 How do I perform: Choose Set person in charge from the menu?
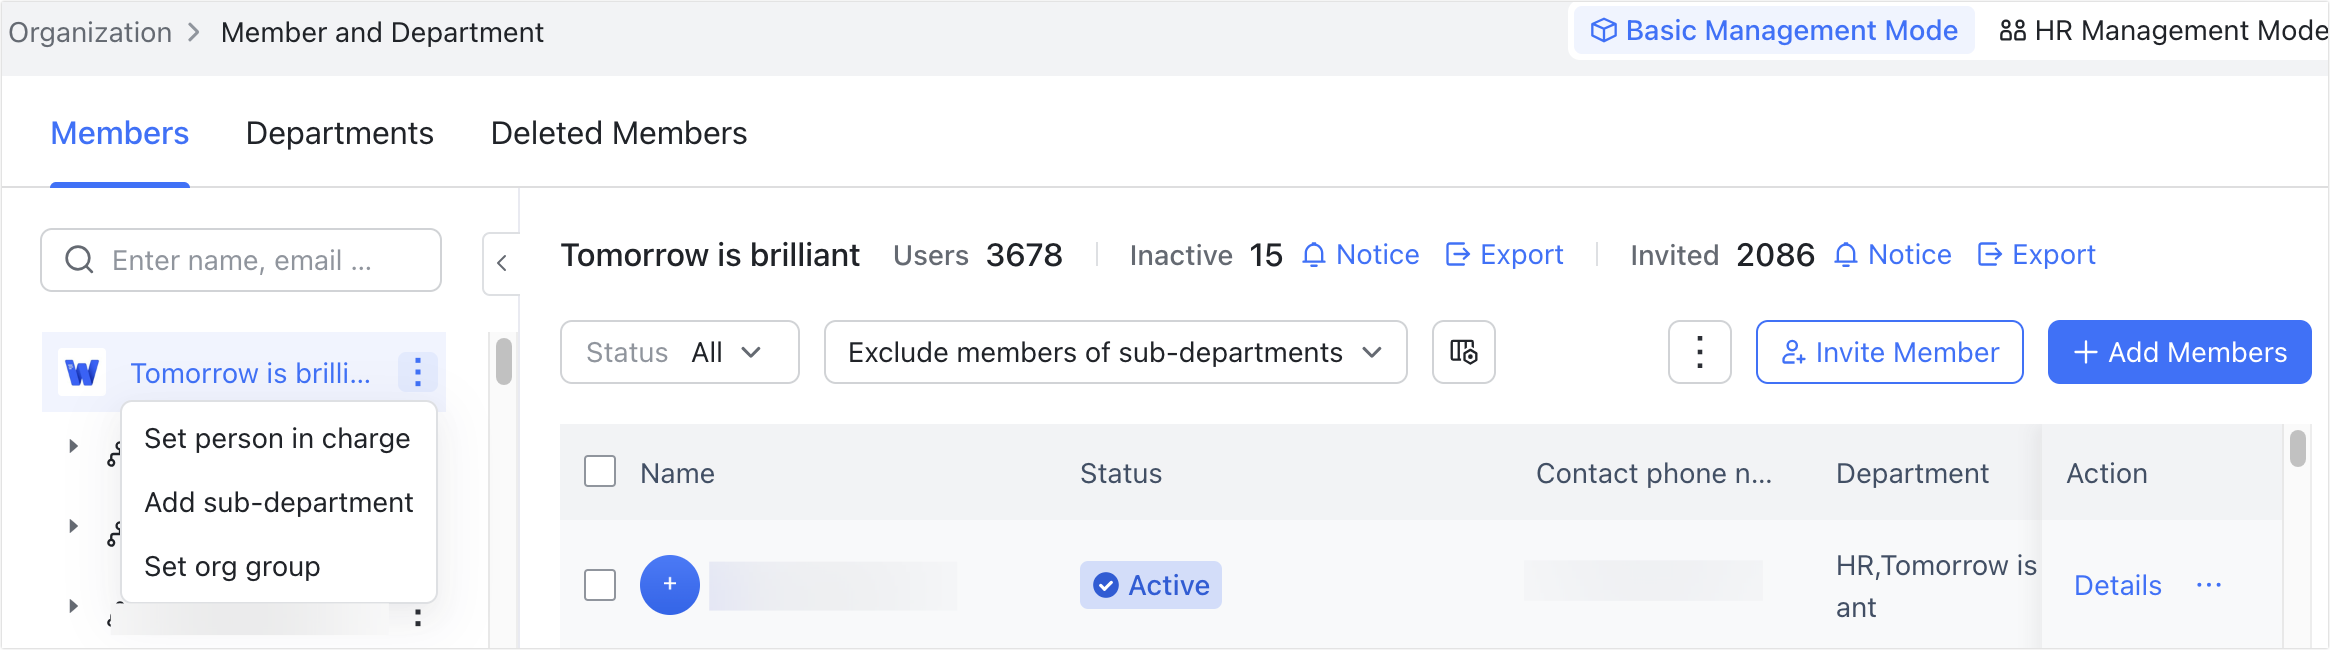278,438
